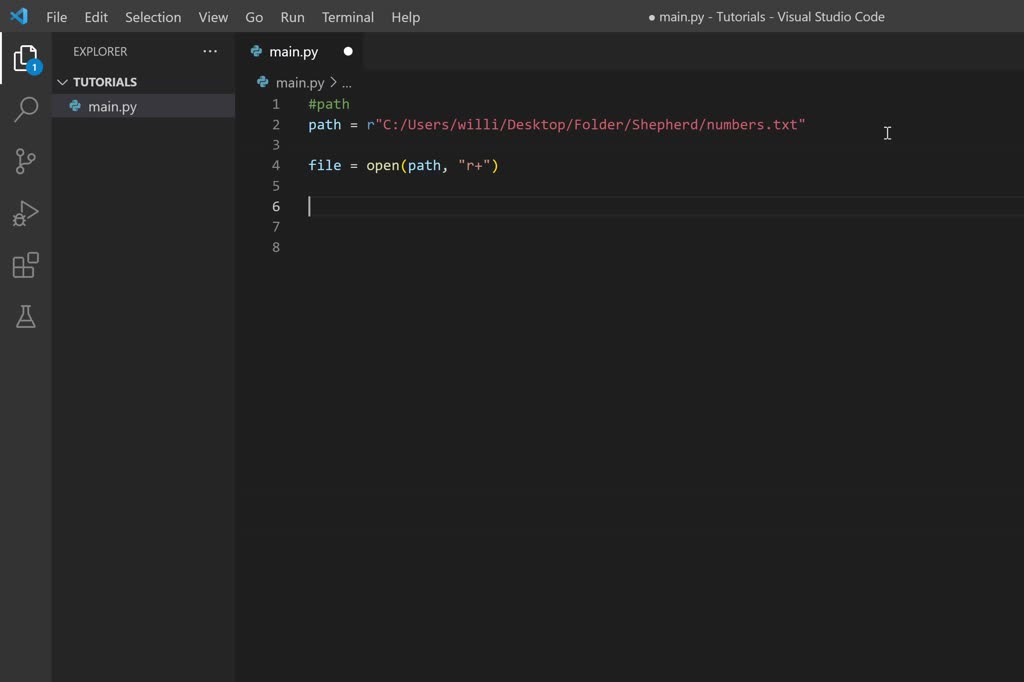
Task: Open the Help menu
Action: 405,17
